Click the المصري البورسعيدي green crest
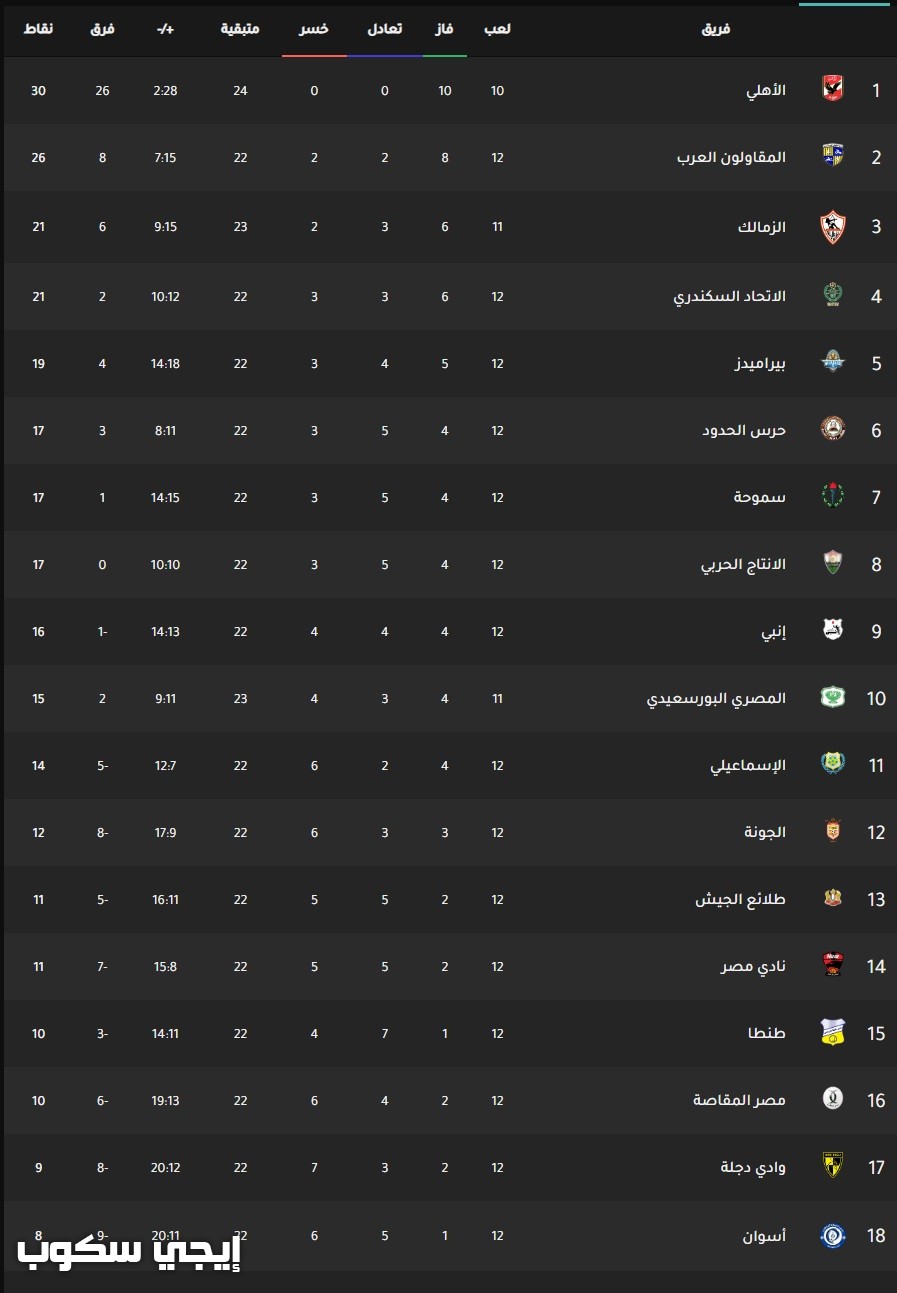 (832, 698)
